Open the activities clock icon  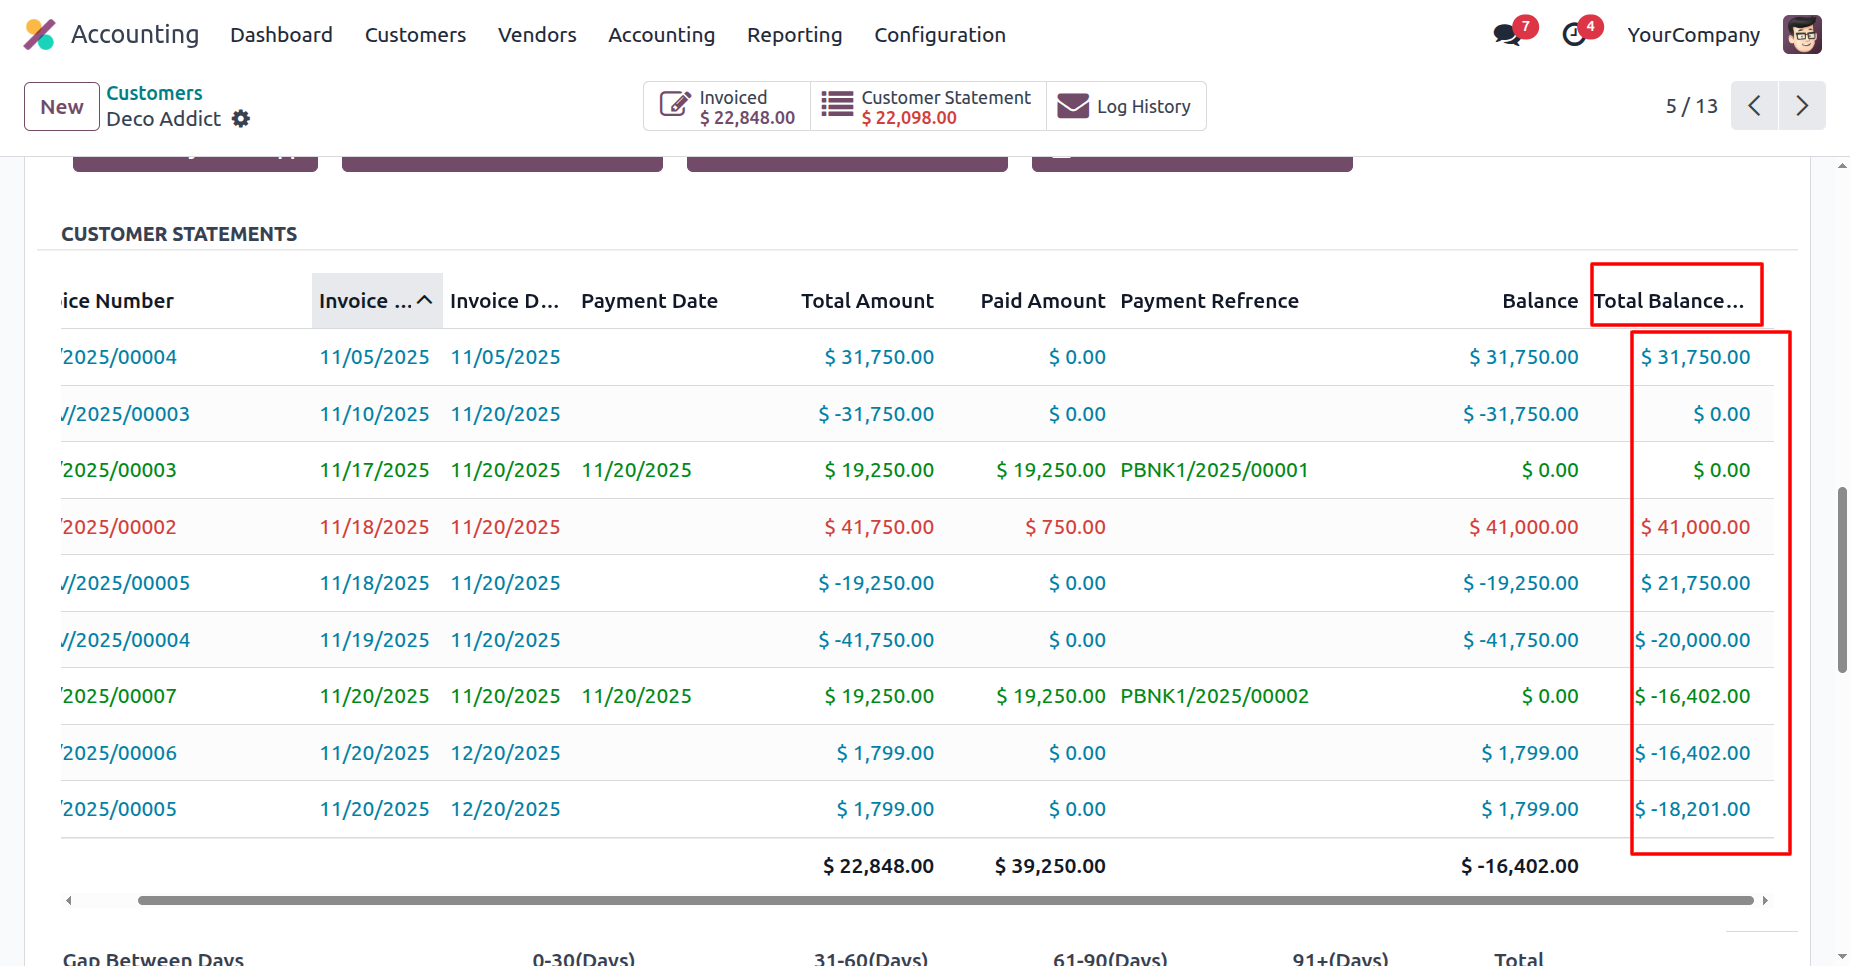tap(1574, 35)
